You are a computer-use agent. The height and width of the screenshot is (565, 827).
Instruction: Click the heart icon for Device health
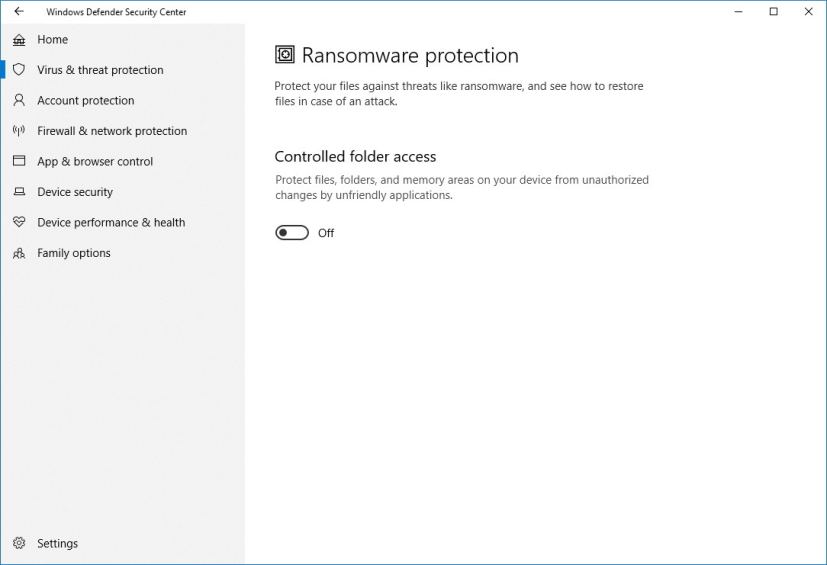point(19,222)
